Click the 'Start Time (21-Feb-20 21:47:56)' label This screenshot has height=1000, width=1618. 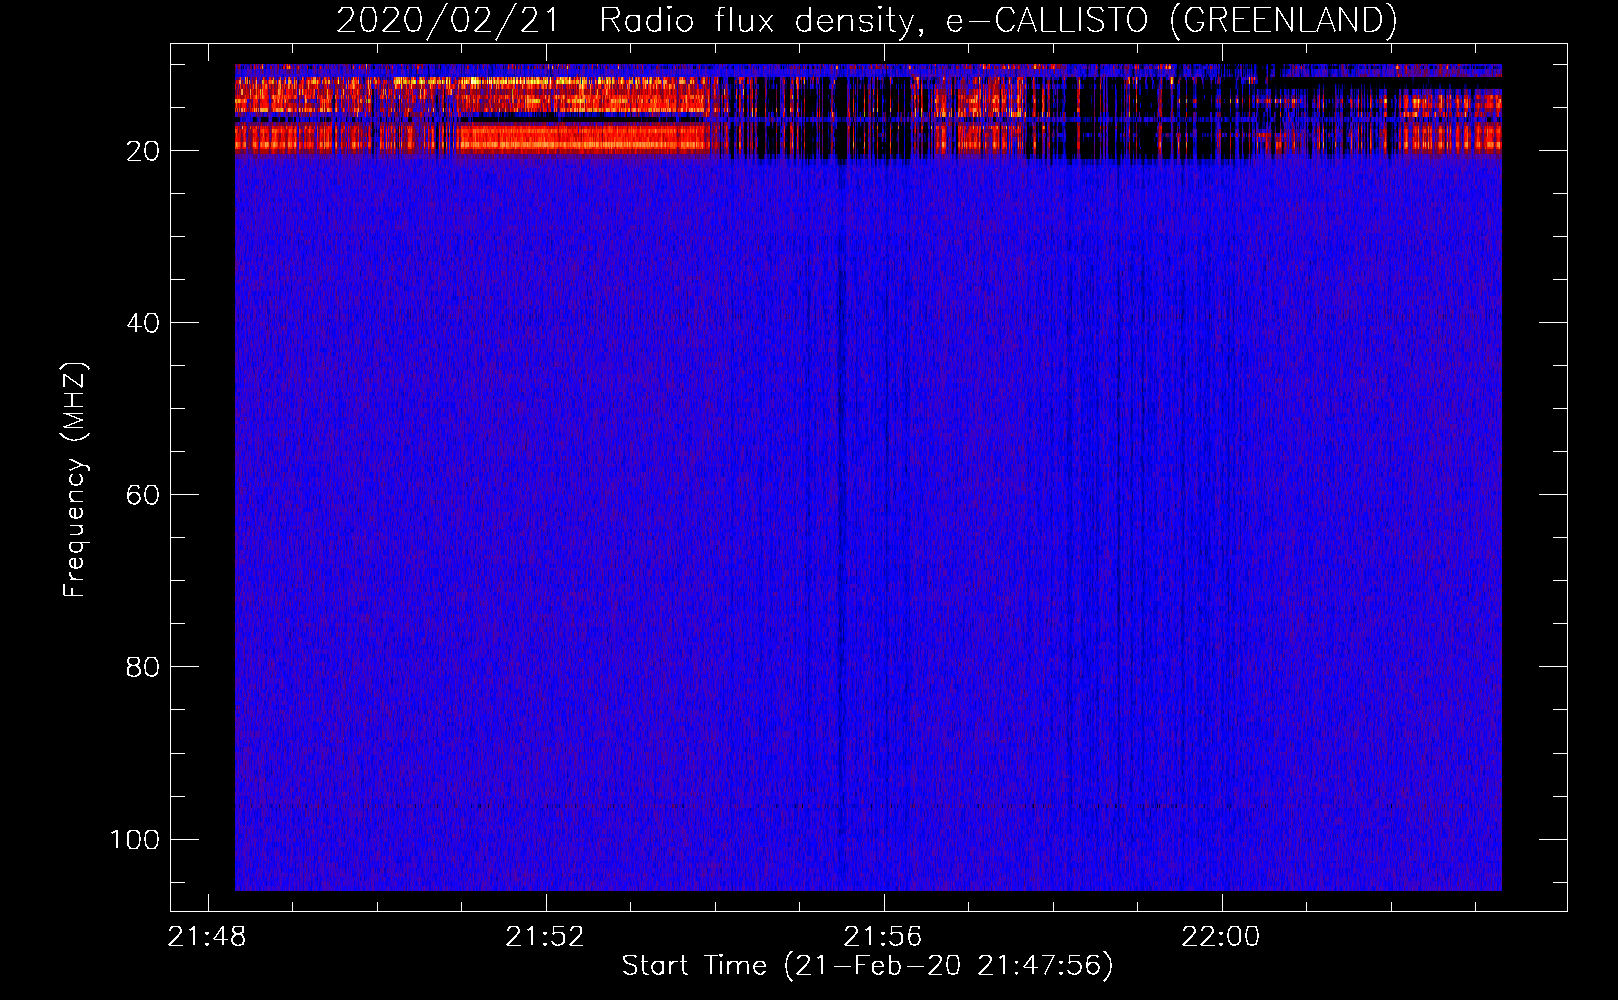pyautogui.click(x=867, y=966)
